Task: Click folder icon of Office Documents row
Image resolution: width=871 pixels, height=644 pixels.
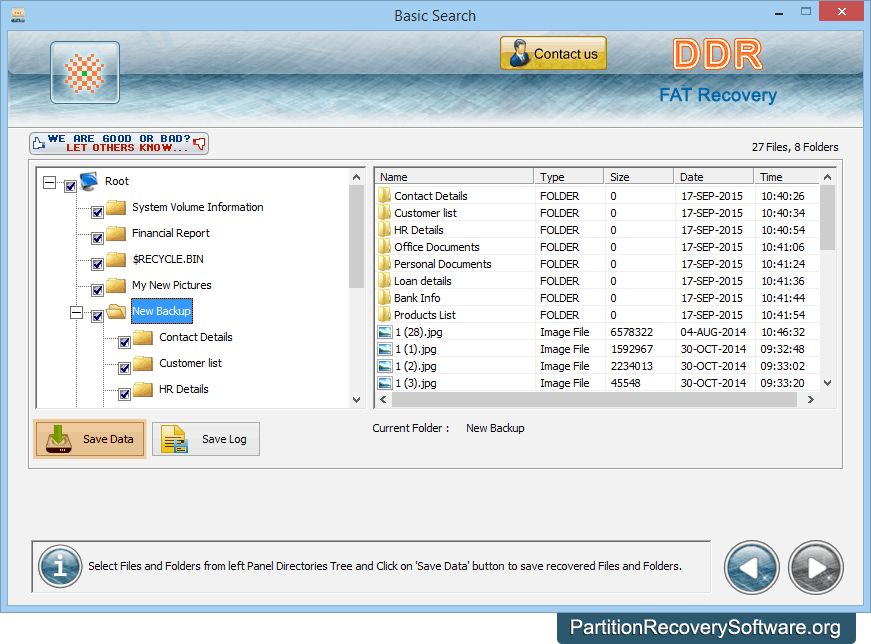Action: click(384, 247)
